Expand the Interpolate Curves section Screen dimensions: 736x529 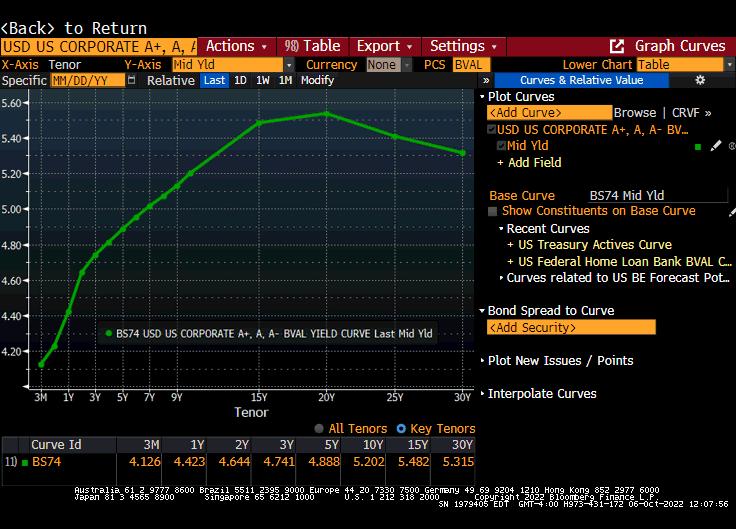(482, 393)
